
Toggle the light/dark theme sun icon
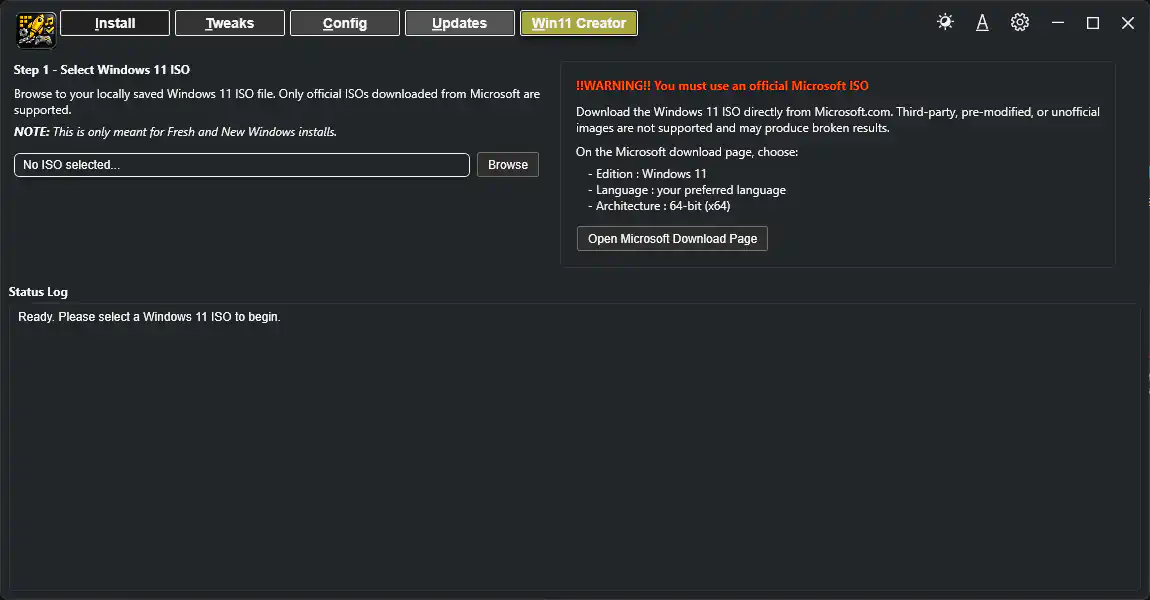click(945, 22)
